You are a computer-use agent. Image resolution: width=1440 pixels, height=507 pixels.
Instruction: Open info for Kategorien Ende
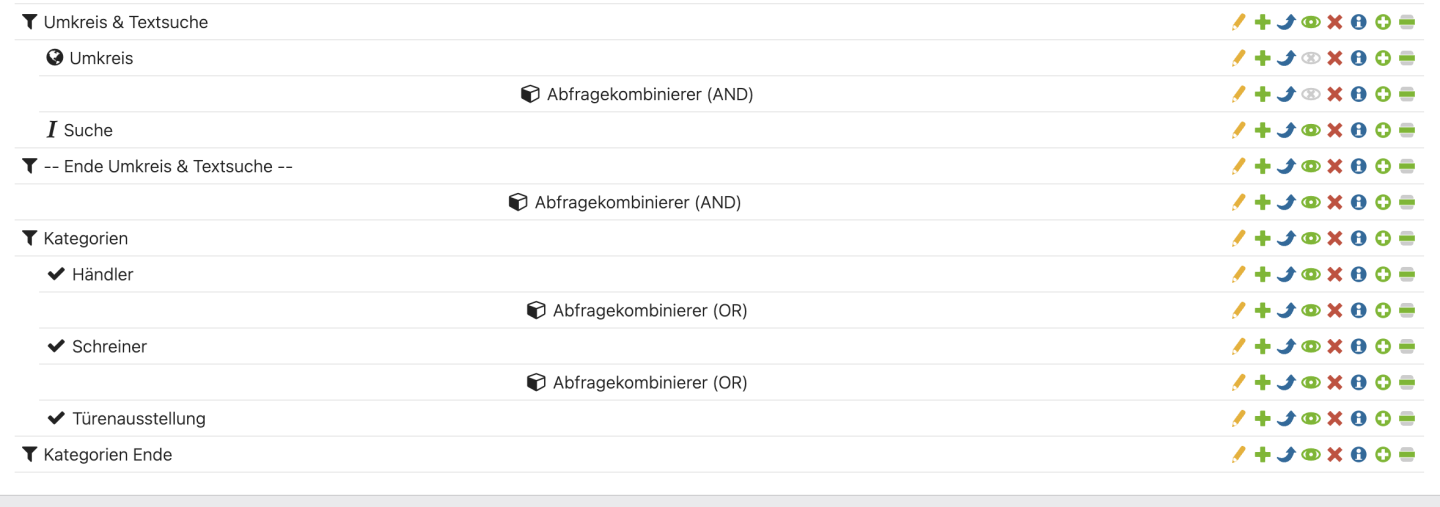click(x=1358, y=454)
